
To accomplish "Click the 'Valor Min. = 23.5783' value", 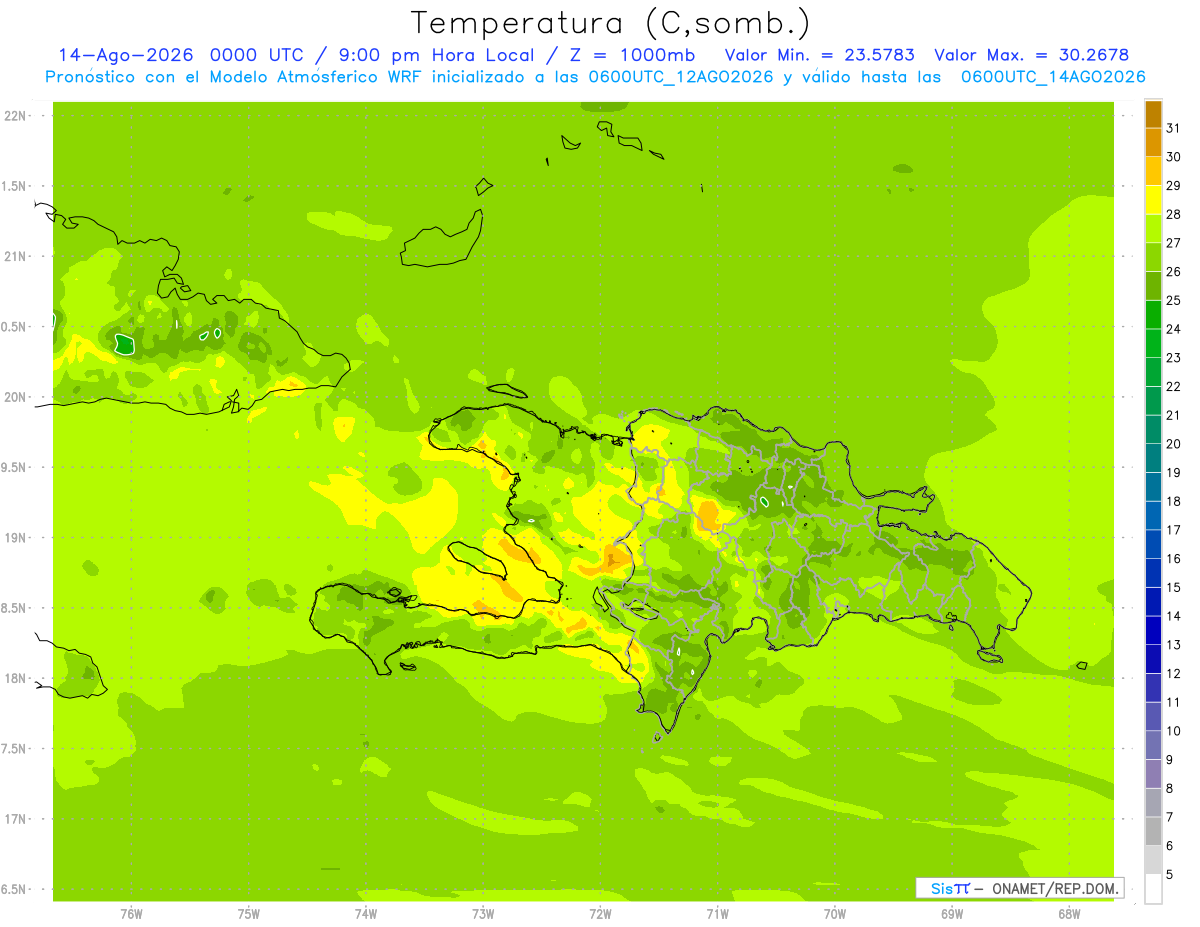I will (x=819, y=55).
